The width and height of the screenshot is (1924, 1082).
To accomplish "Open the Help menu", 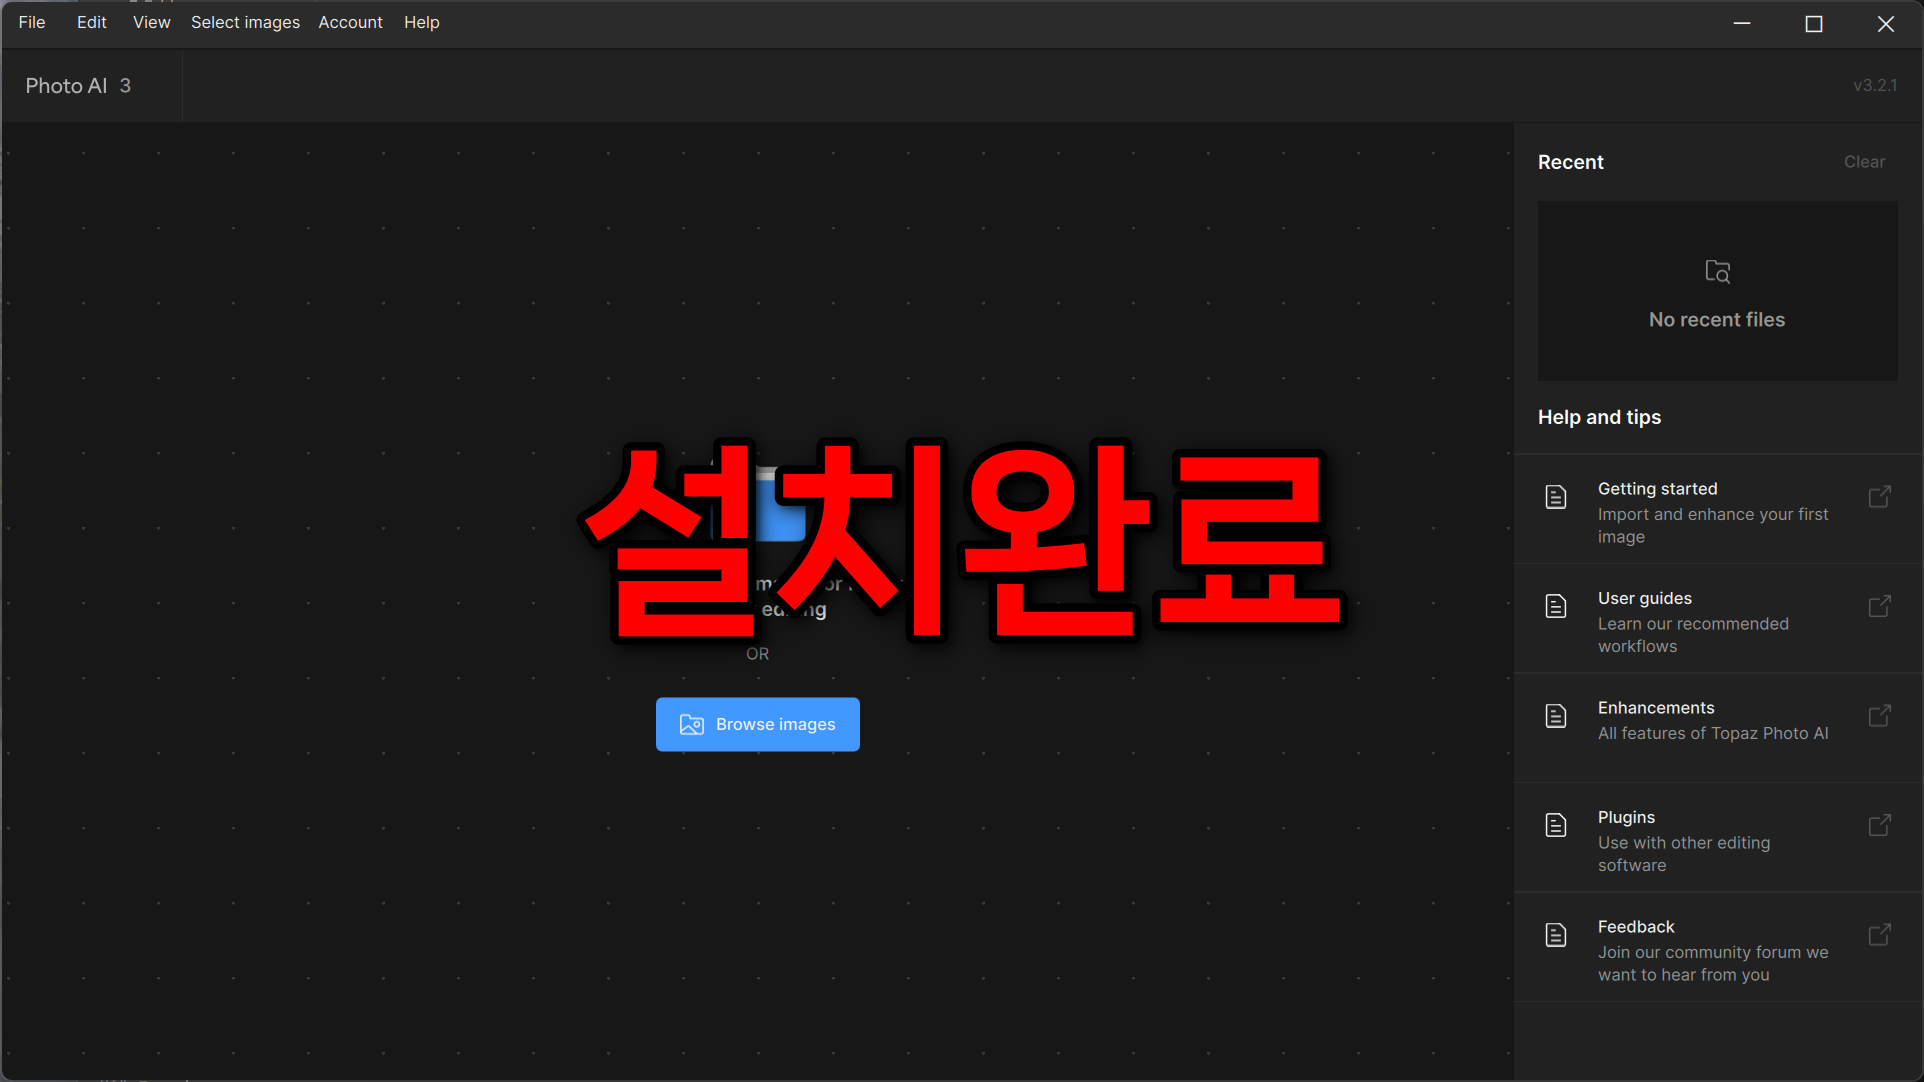I will 421,22.
